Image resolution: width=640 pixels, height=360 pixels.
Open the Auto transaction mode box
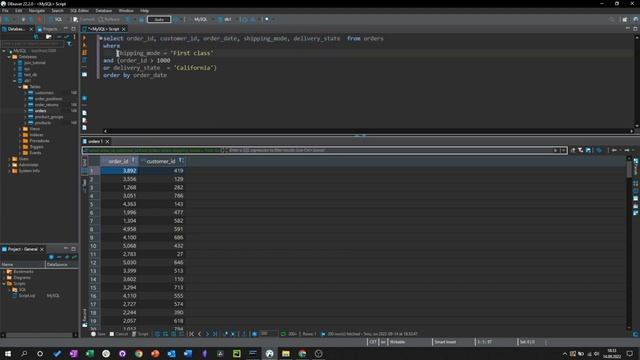(x=159, y=19)
